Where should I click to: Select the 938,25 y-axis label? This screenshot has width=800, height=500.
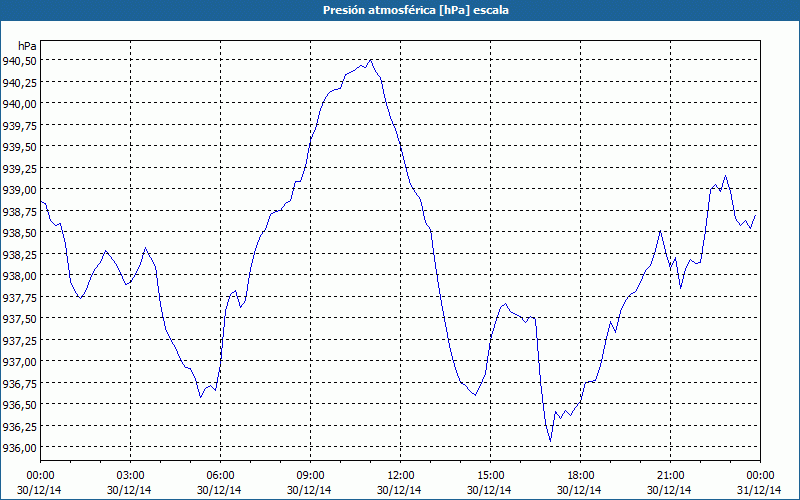[19, 254]
